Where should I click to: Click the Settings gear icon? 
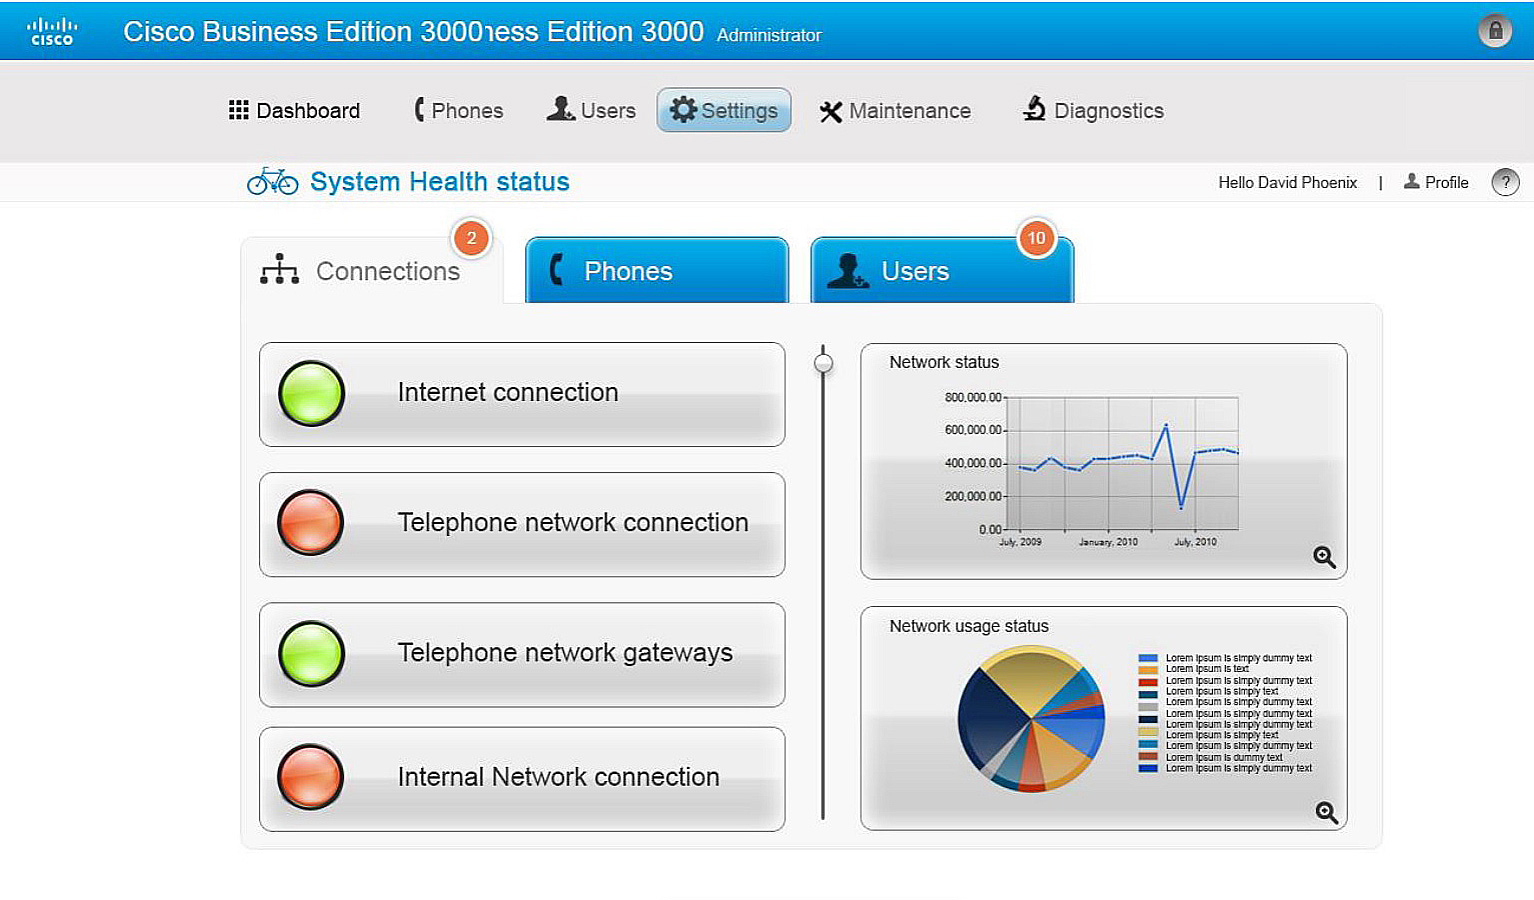pyautogui.click(x=683, y=109)
